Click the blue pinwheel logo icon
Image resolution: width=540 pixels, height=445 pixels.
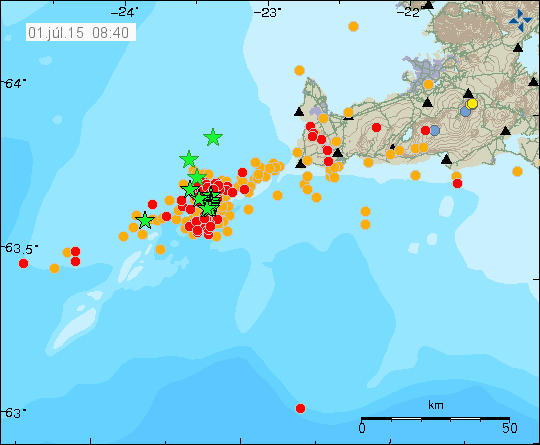point(520,21)
